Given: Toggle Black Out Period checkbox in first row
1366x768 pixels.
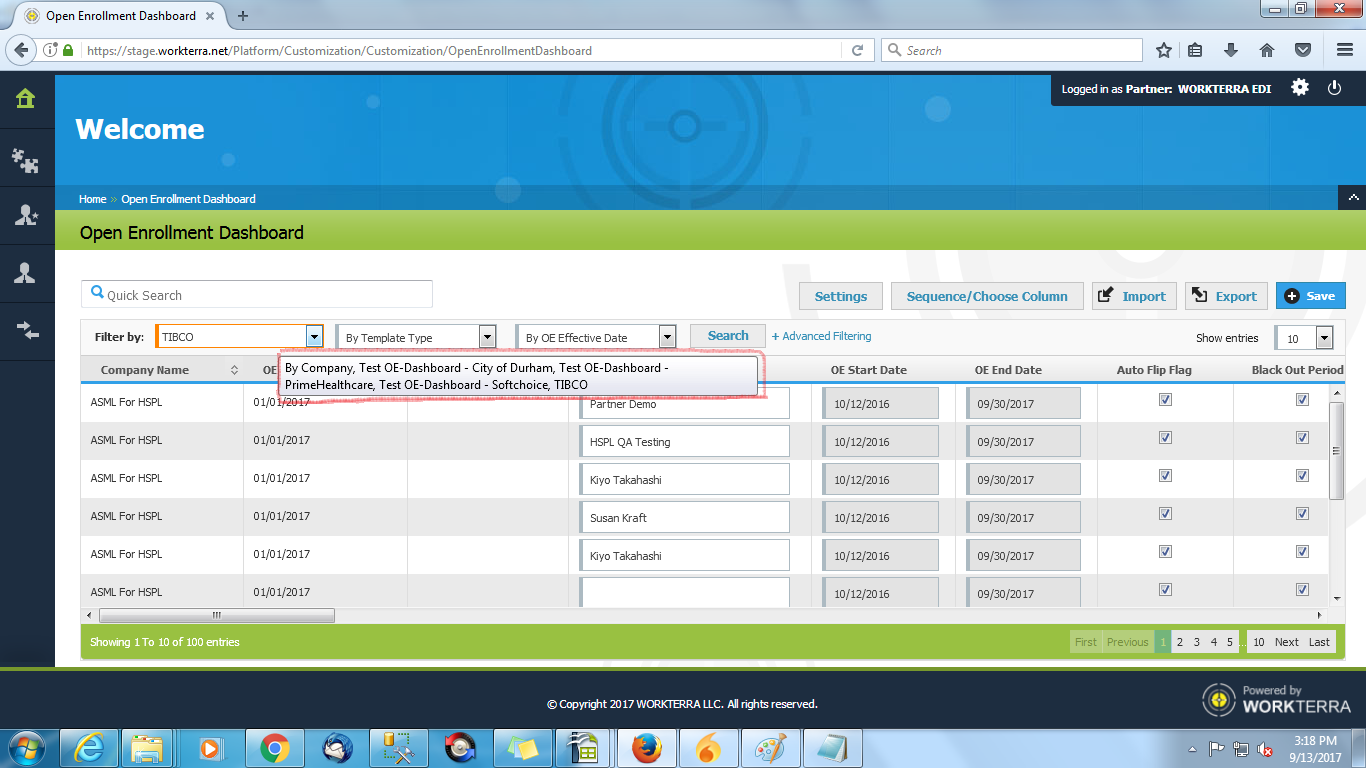Looking at the screenshot, I should tap(1302, 400).
